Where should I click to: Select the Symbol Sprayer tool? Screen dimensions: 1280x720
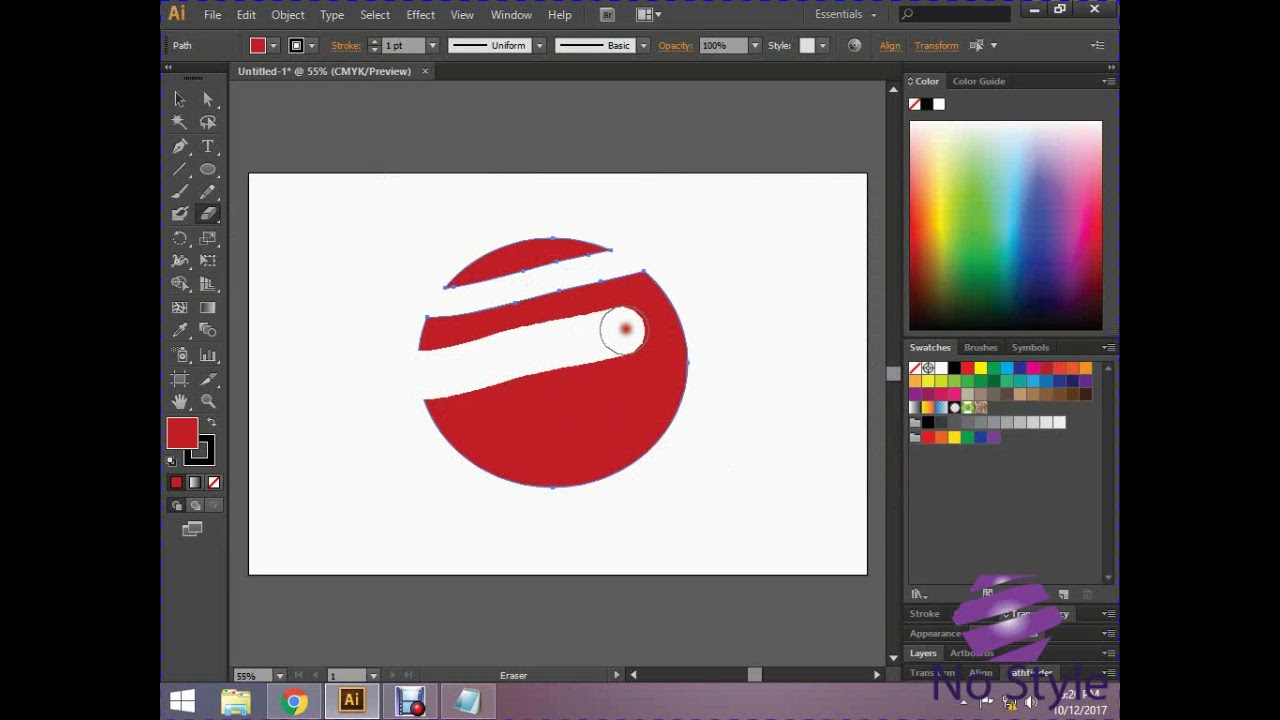pyautogui.click(x=180, y=355)
